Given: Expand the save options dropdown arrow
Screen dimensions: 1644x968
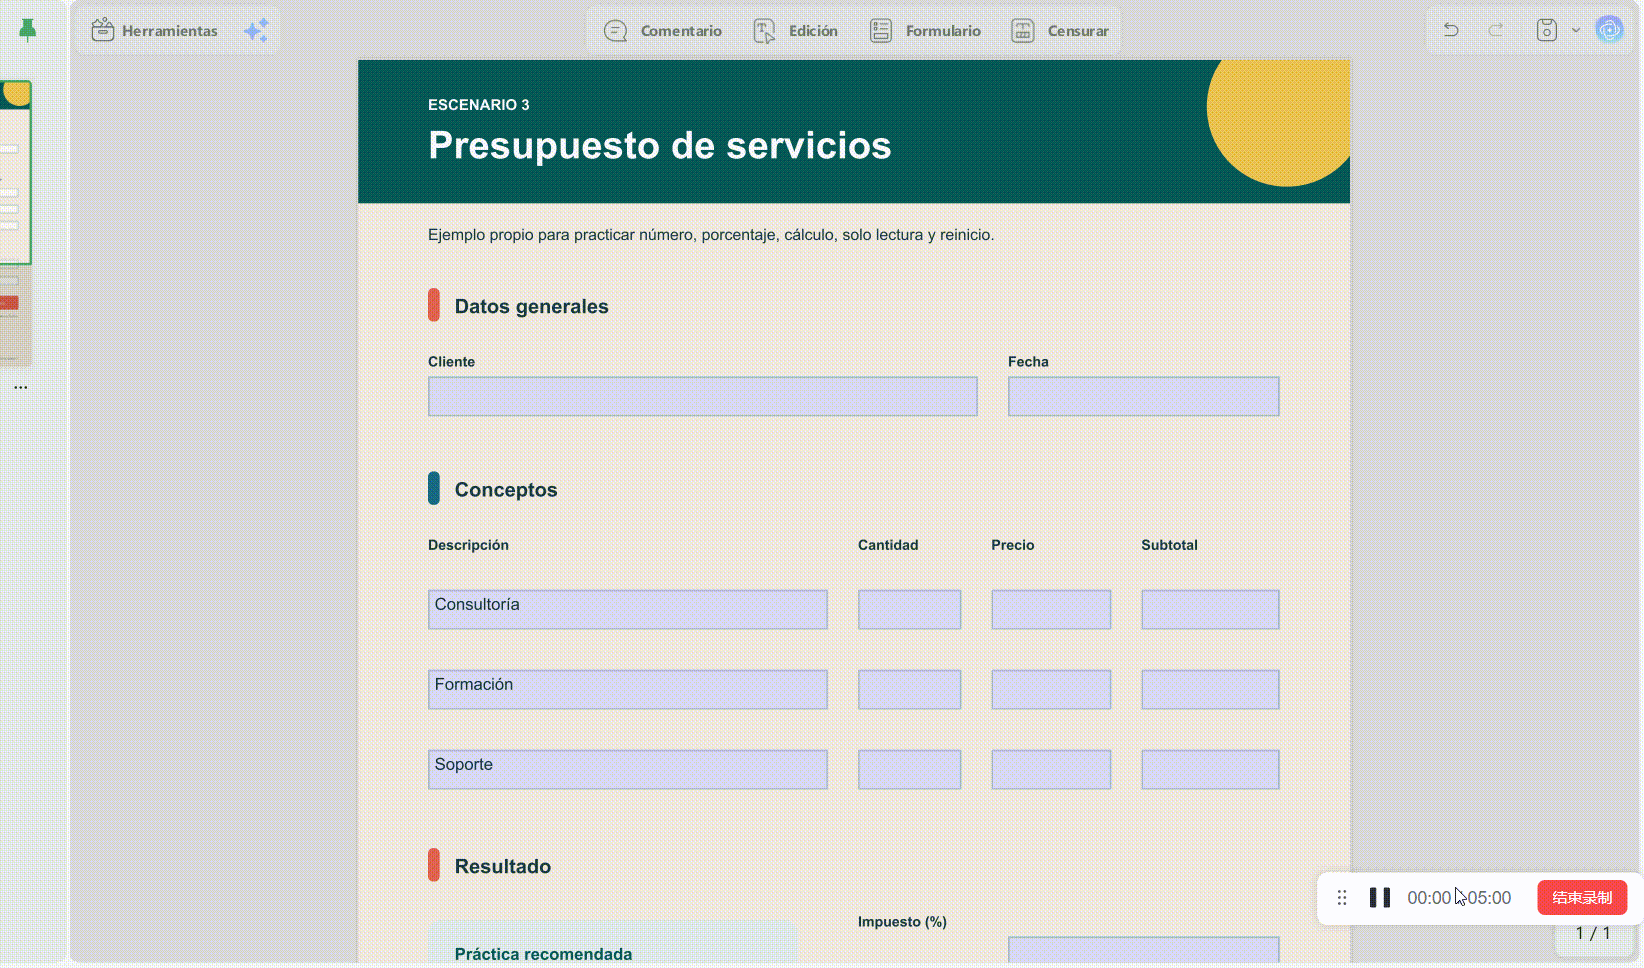Looking at the screenshot, I should (x=1576, y=30).
